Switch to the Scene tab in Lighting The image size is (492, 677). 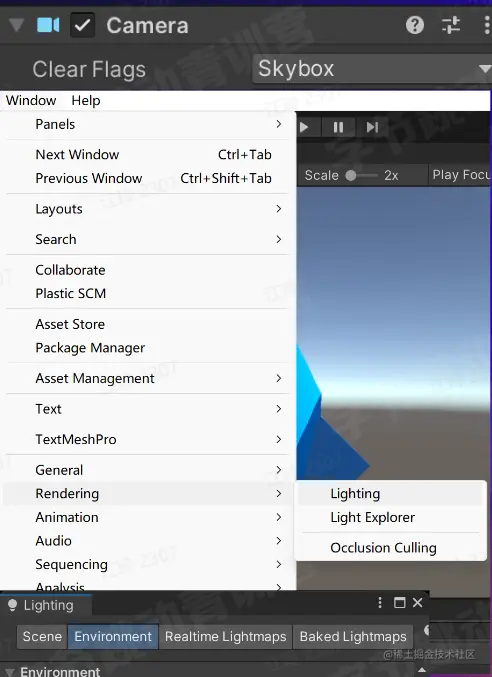pyautogui.click(x=42, y=636)
